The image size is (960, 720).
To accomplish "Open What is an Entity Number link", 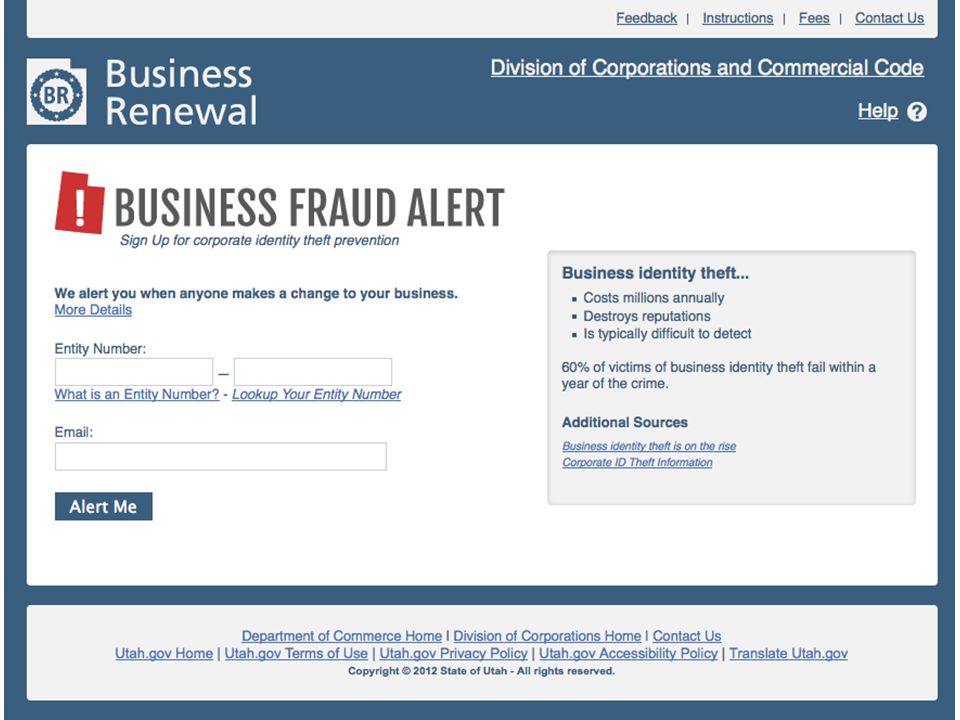I will (137, 394).
